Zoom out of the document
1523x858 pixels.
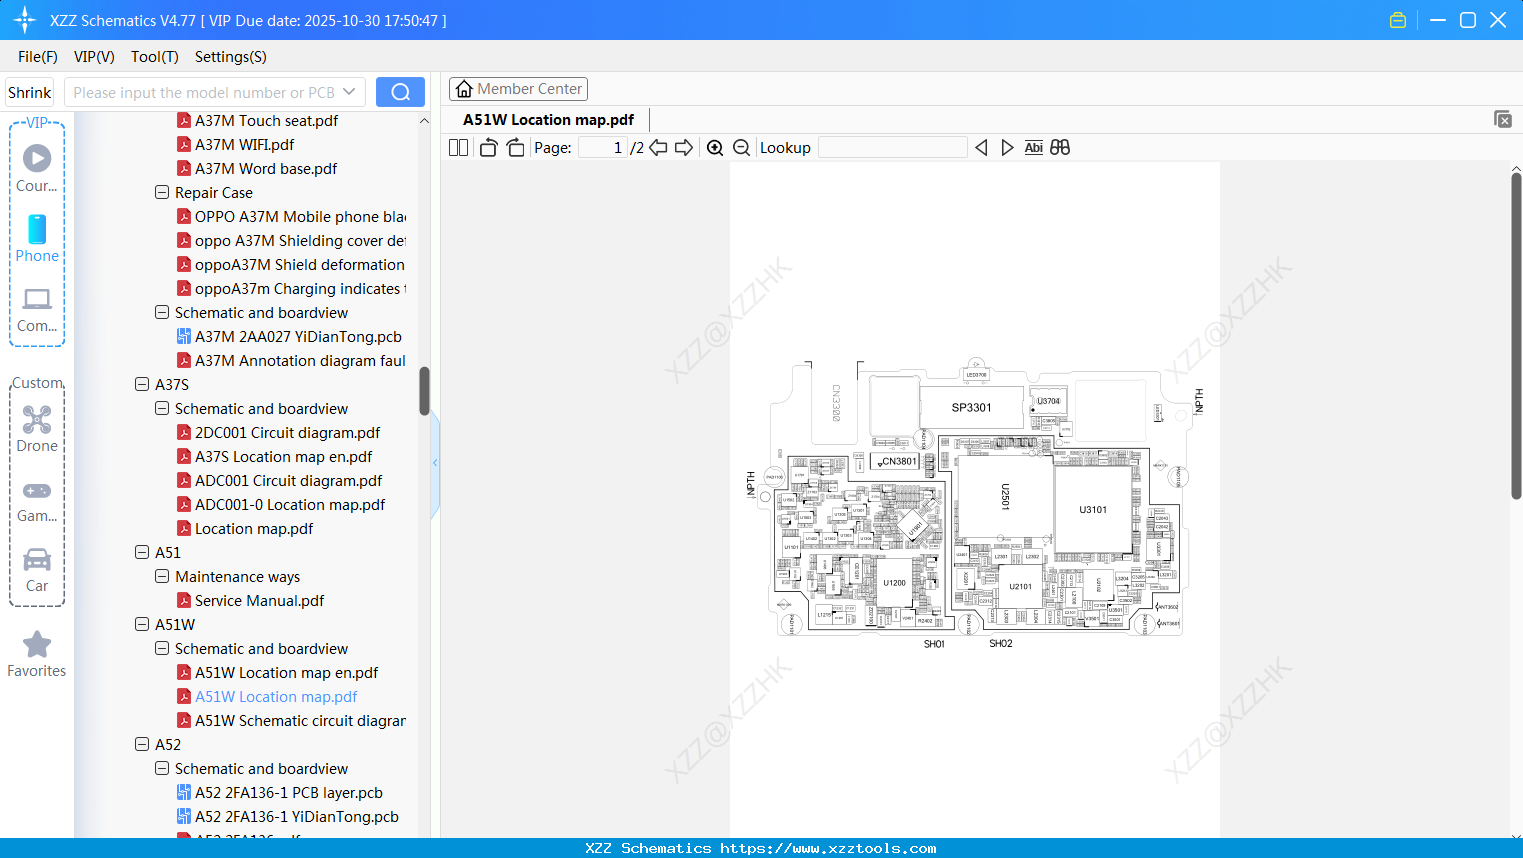tap(741, 147)
